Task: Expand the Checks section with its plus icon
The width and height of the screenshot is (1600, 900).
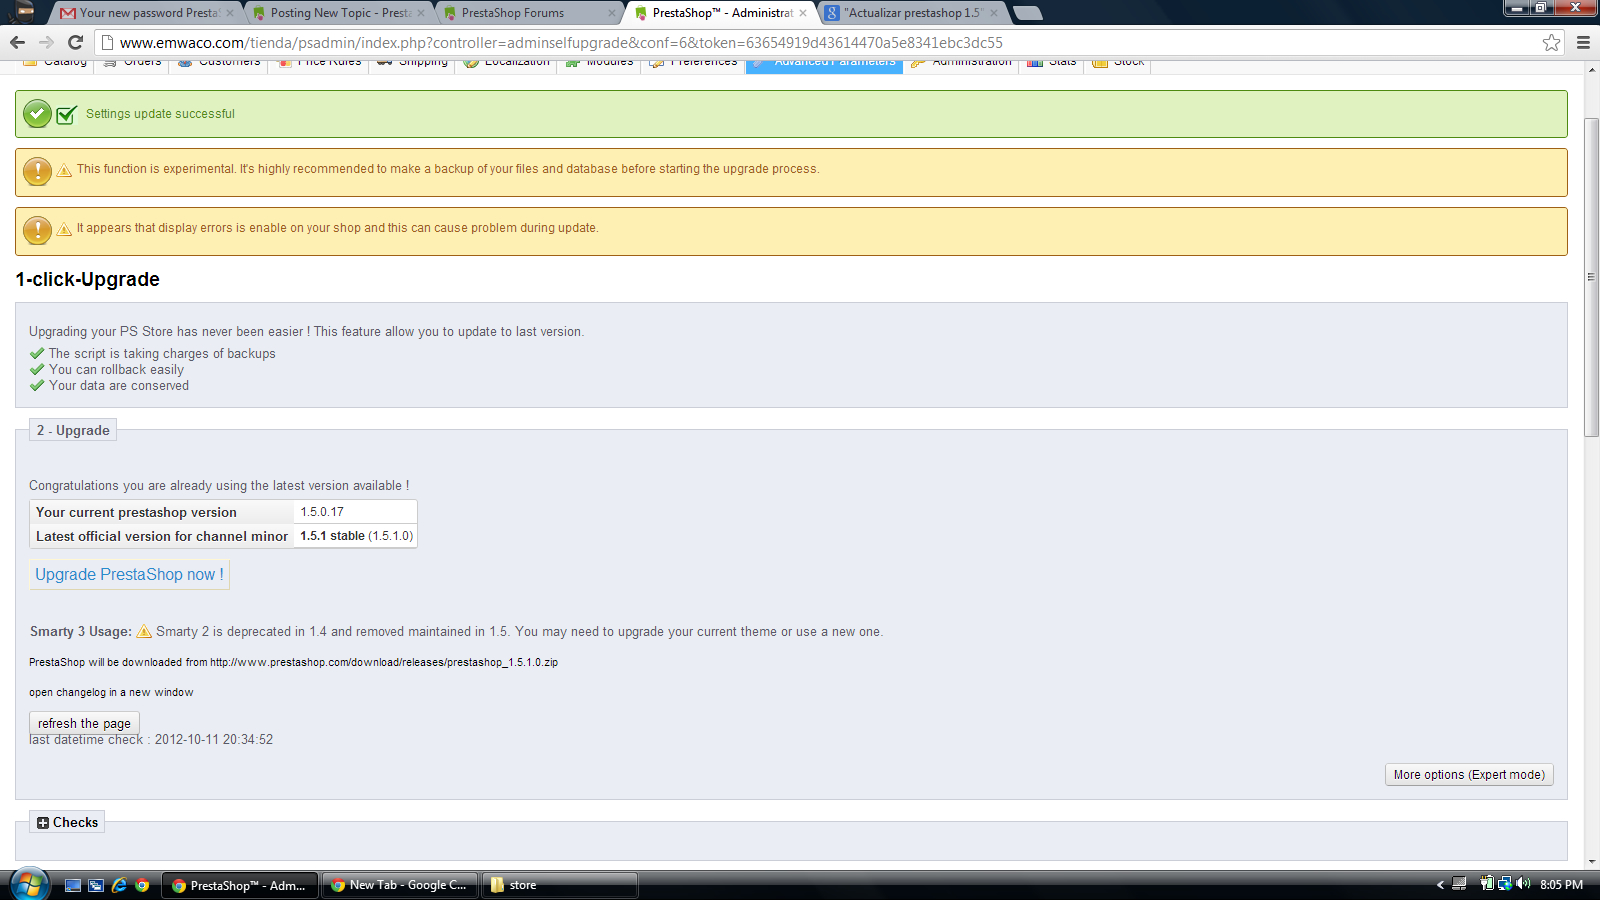Action: tap(43, 823)
